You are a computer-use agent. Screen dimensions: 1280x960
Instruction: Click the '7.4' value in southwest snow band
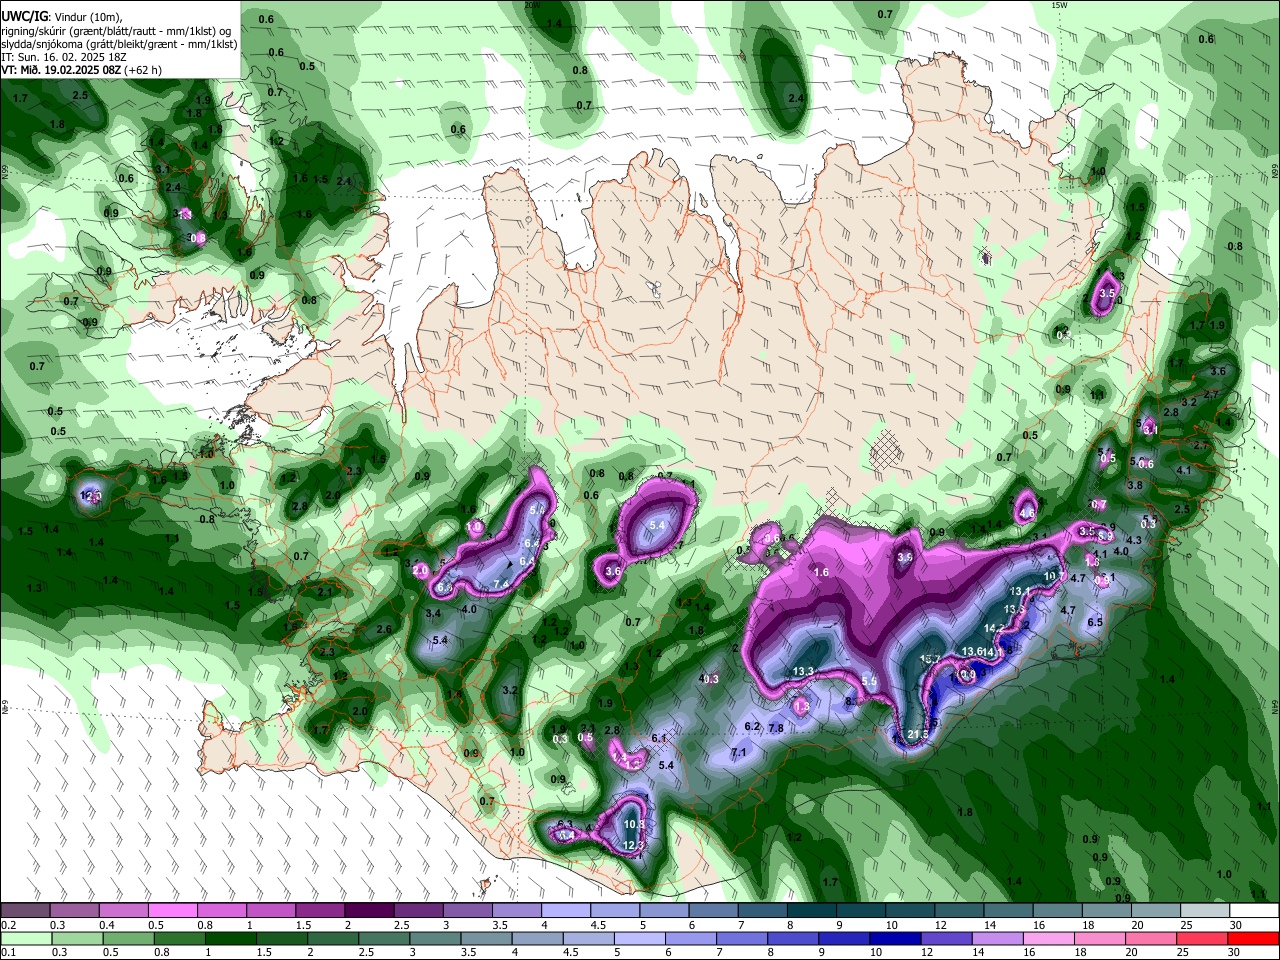click(x=502, y=585)
